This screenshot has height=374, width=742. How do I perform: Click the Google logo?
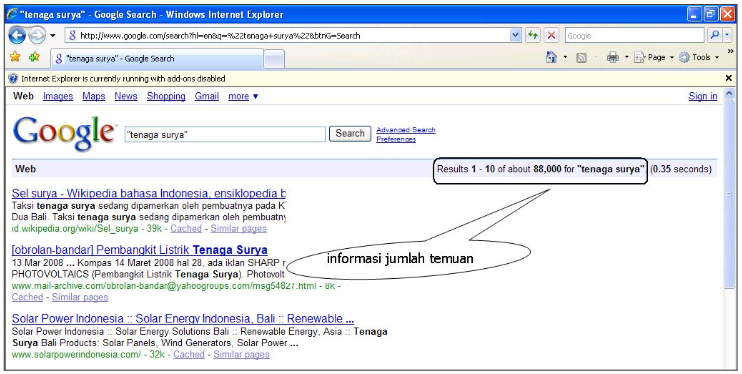pos(64,134)
